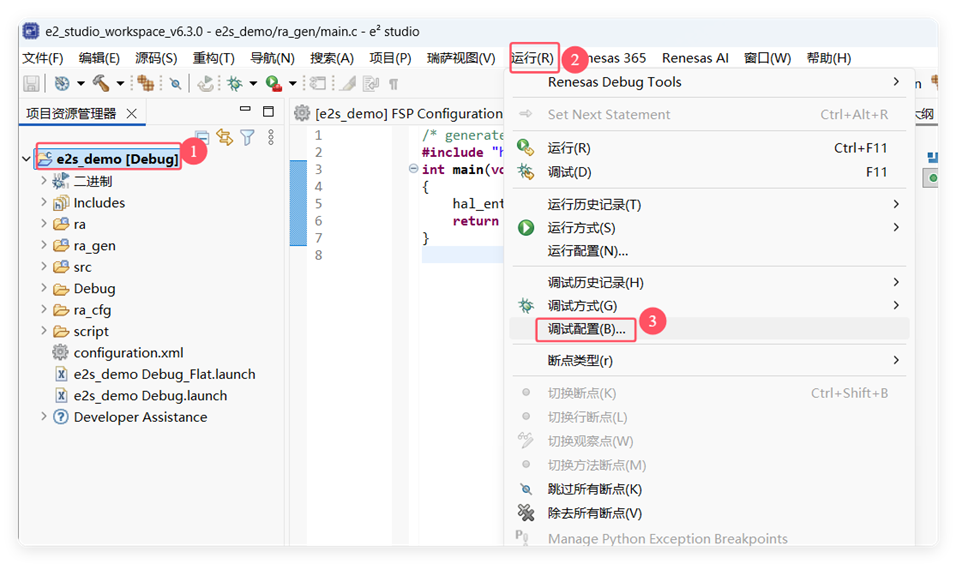The image size is (956, 564).
Task: Select the script folder
Action: pos(91,331)
